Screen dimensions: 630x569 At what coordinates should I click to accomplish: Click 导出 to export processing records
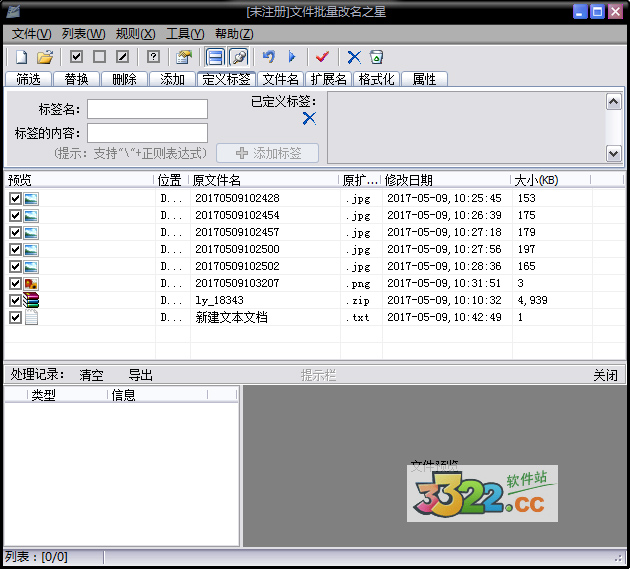[141, 375]
